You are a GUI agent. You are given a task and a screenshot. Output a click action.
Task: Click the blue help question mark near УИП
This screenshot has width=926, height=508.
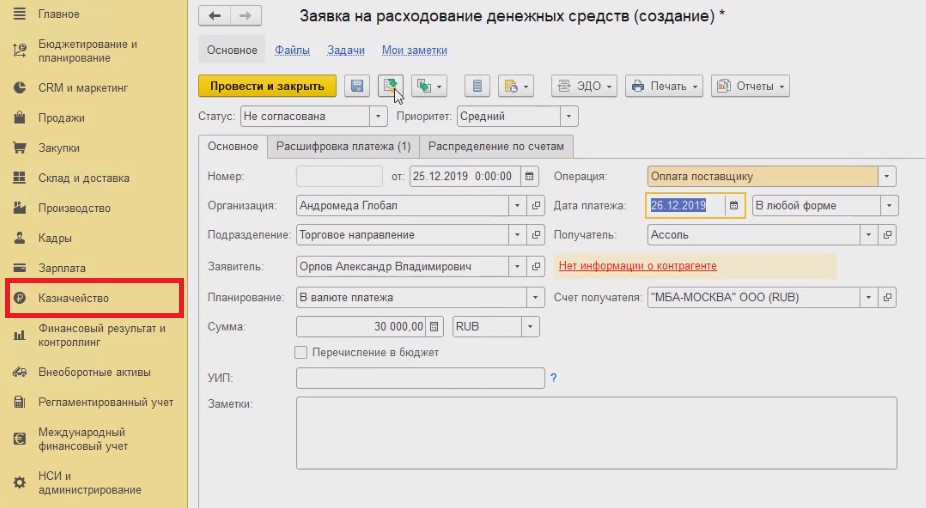[x=553, y=379]
